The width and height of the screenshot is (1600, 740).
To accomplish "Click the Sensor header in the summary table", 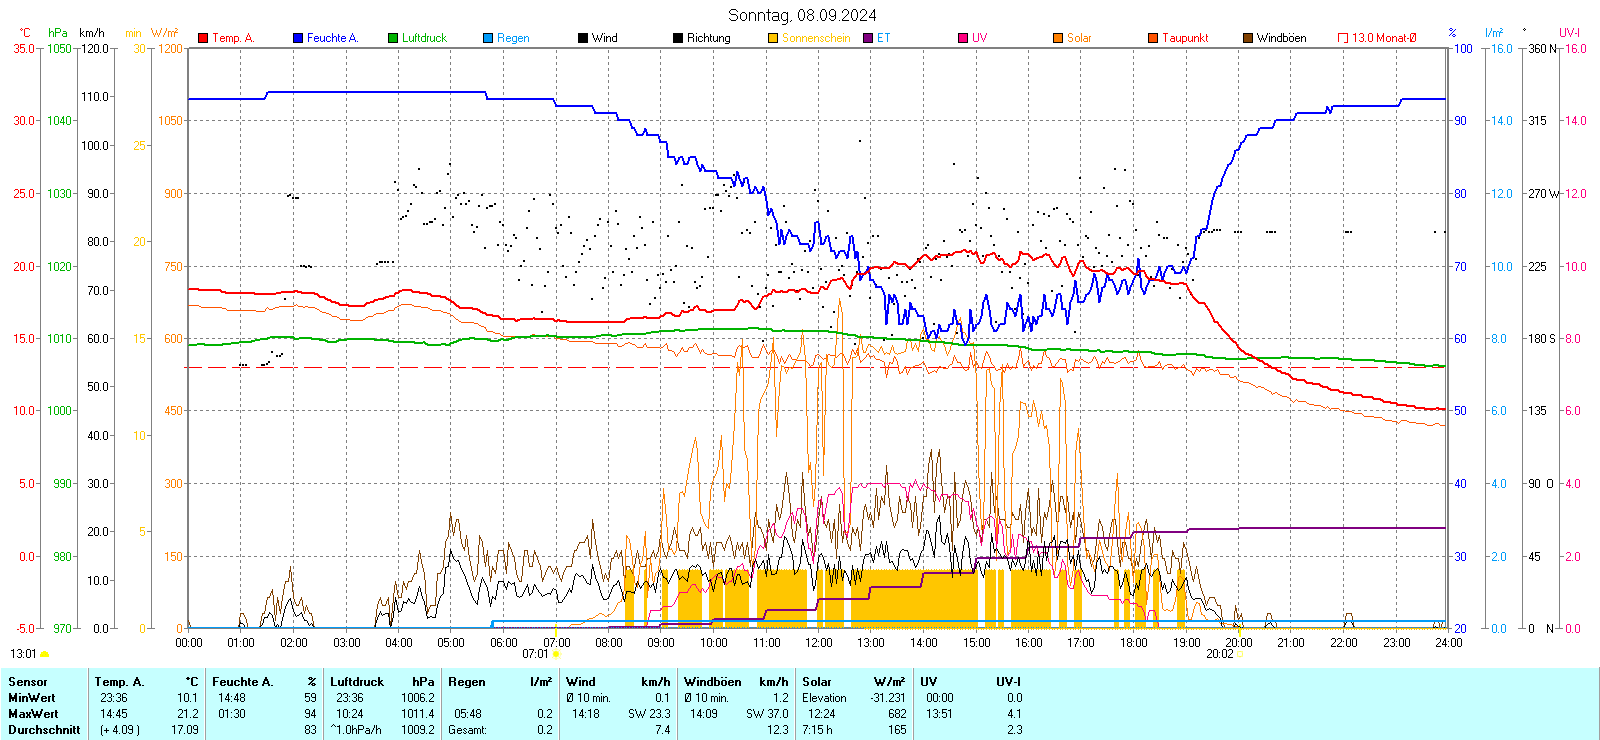I will [28, 682].
